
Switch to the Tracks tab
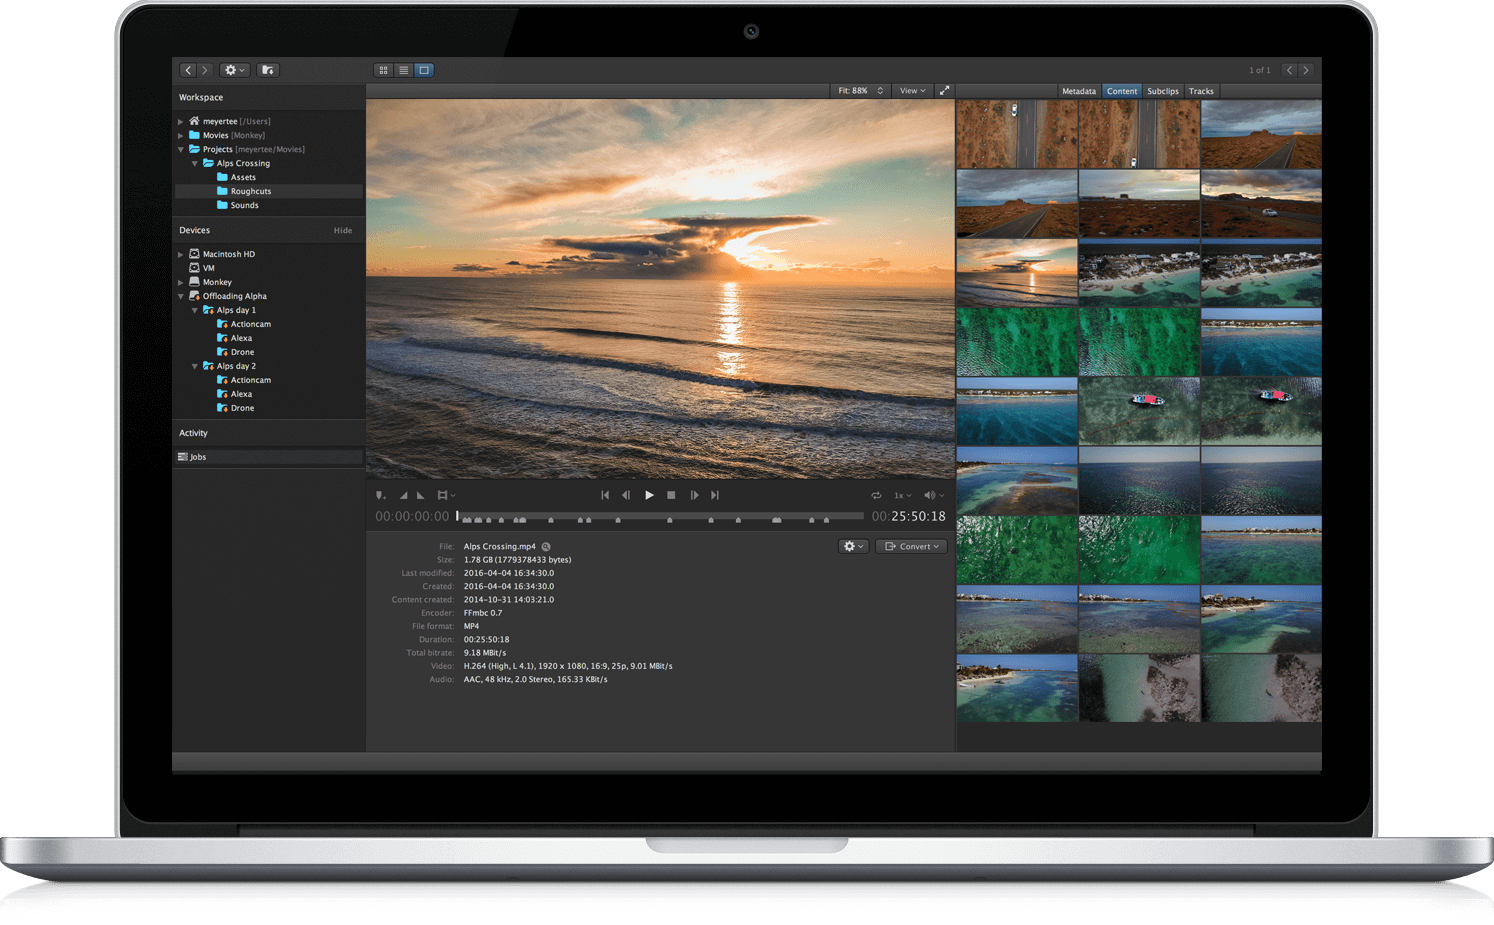tap(1201, 91)
